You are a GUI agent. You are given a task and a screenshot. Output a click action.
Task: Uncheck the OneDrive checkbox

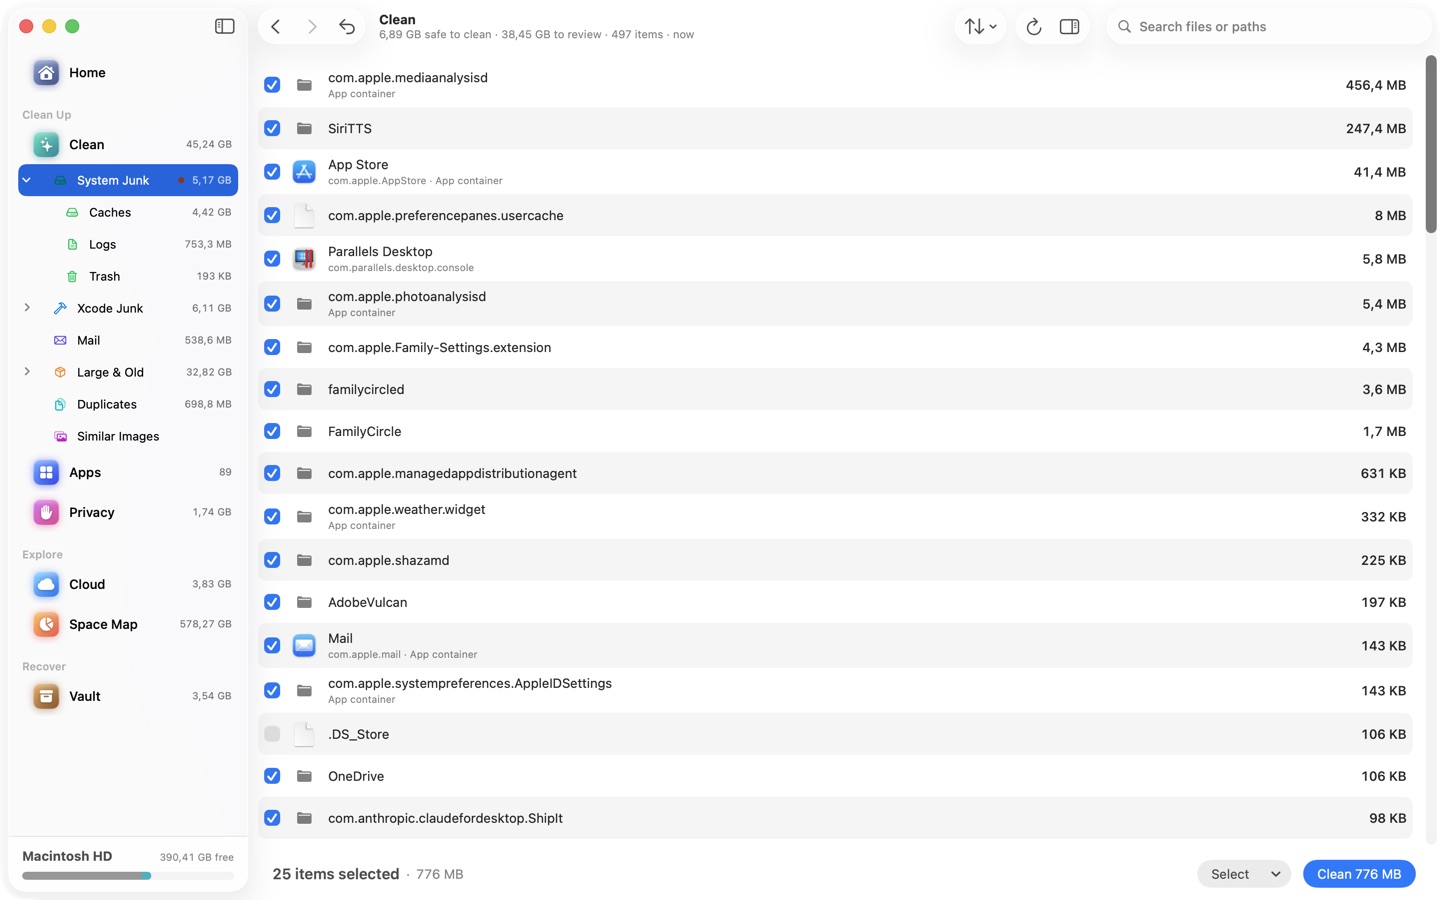pyautogui.click(x=272, y=776)
